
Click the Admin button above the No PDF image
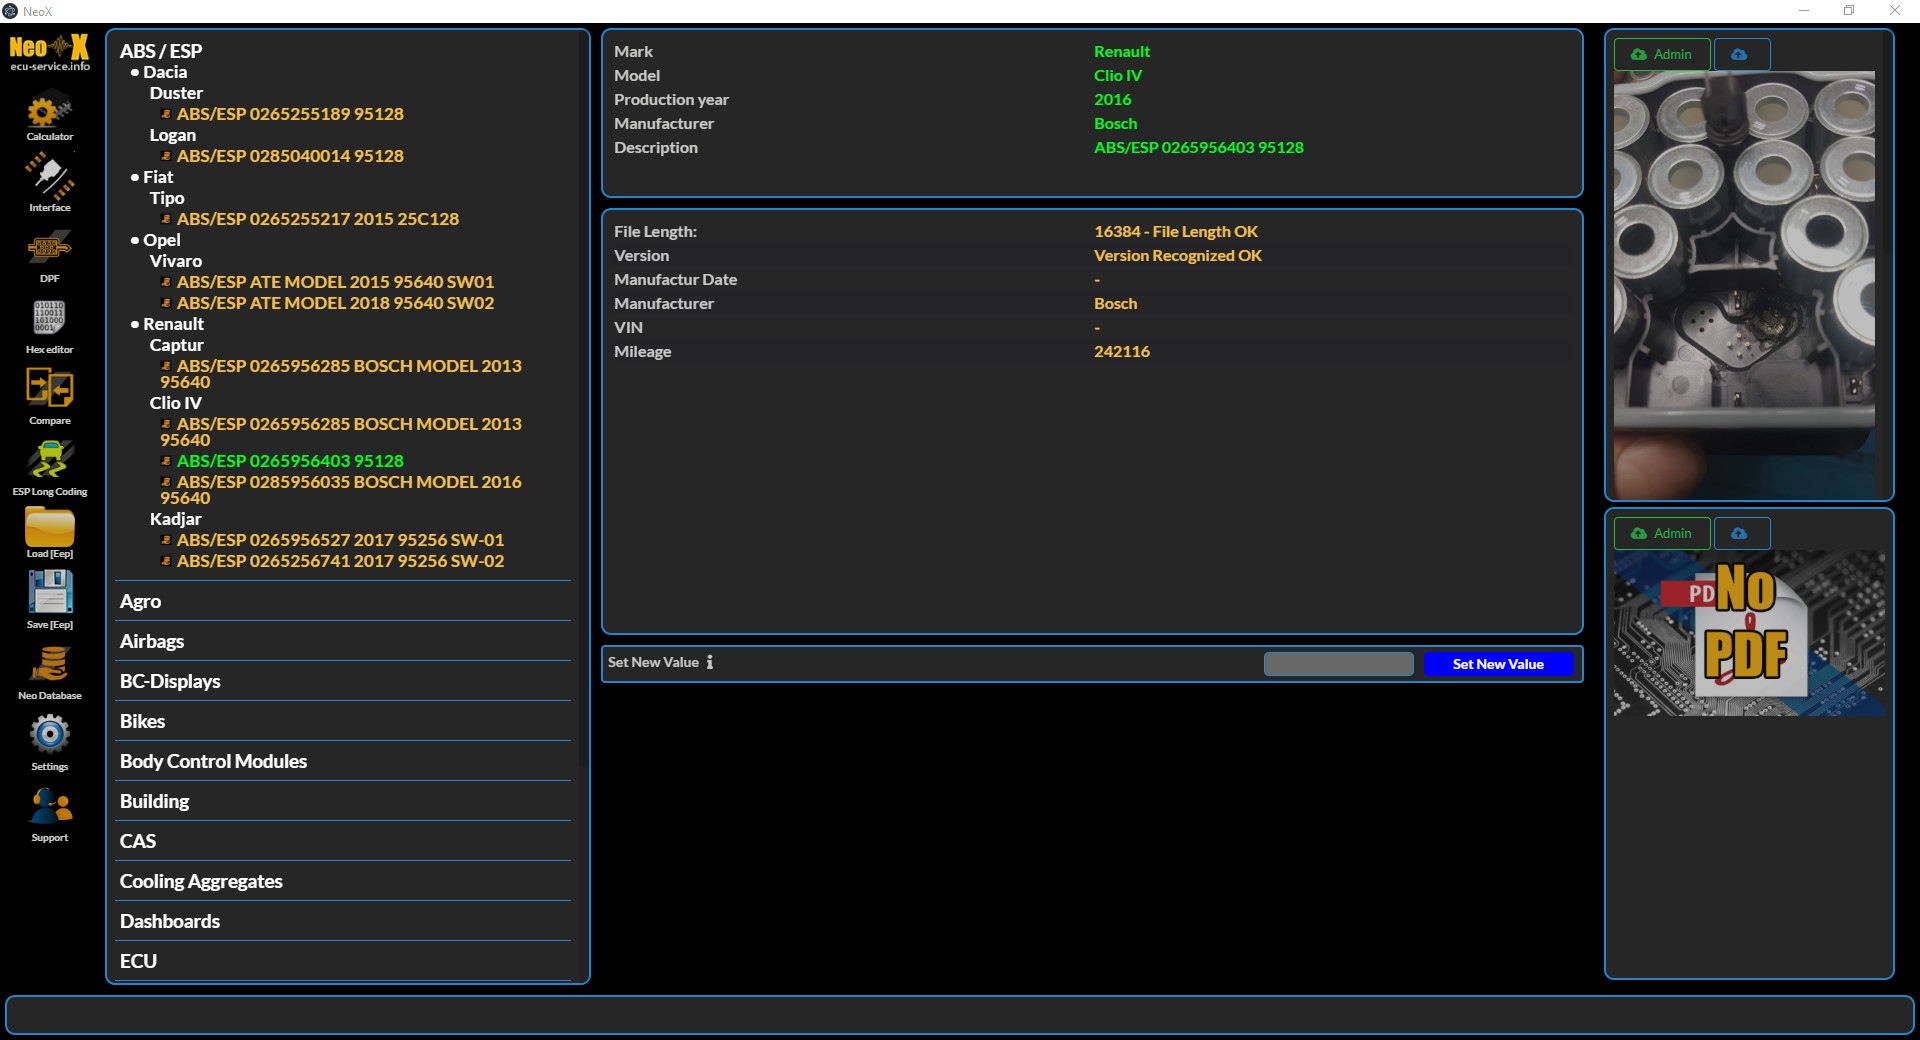tap(1661, 533)
